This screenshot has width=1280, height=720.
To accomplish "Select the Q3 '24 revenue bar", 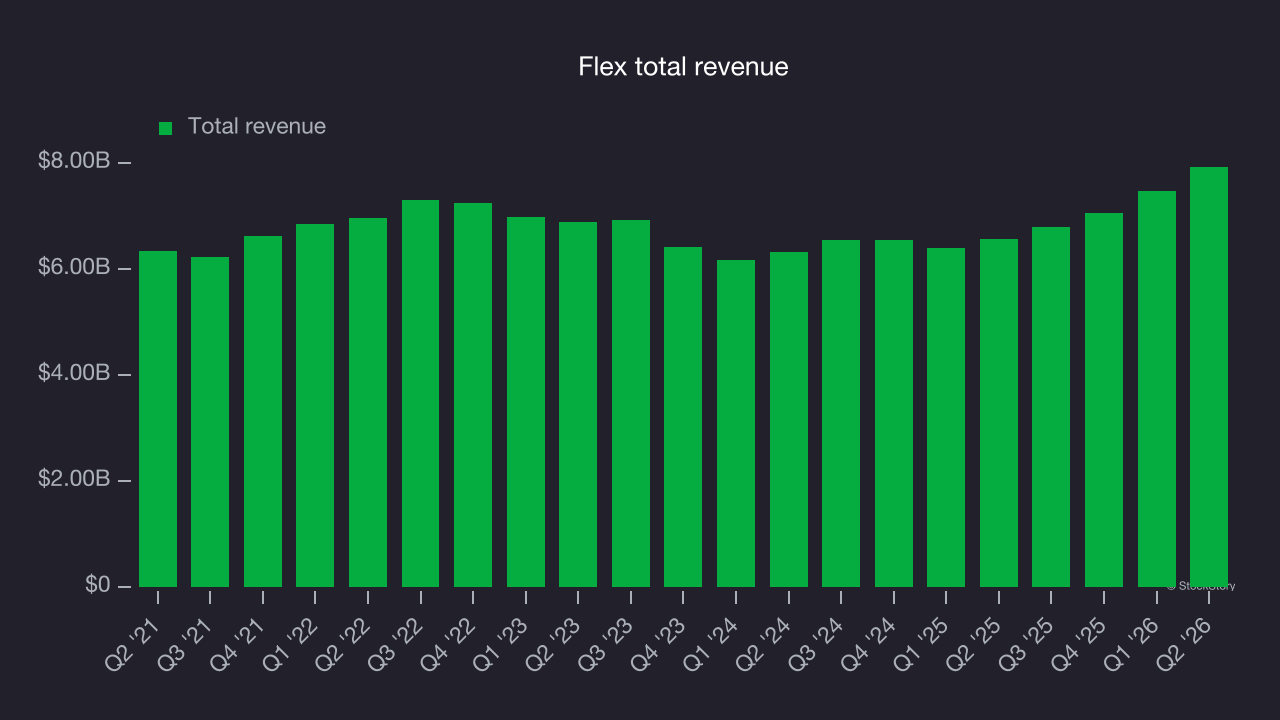I will coord(841,413).
